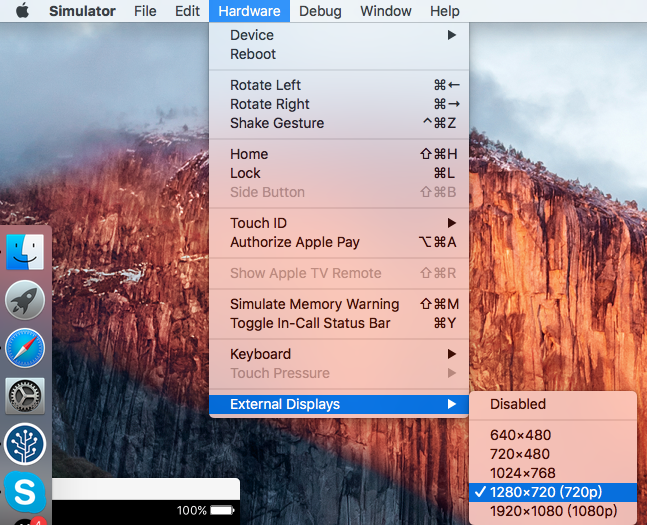Image resolution: width=647 pixels, height=525 pixels.
Task: Click the 100% battery text in simulator
Action: coord(191,511)
